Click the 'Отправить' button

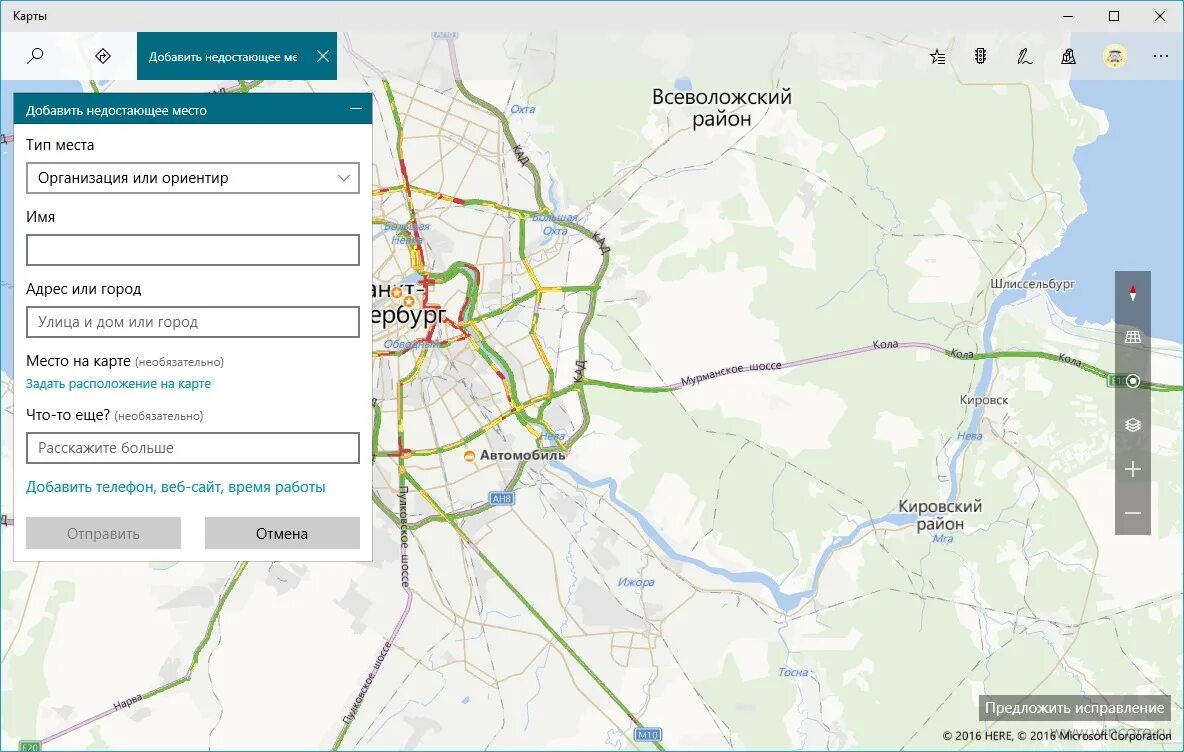coord(103,533)
